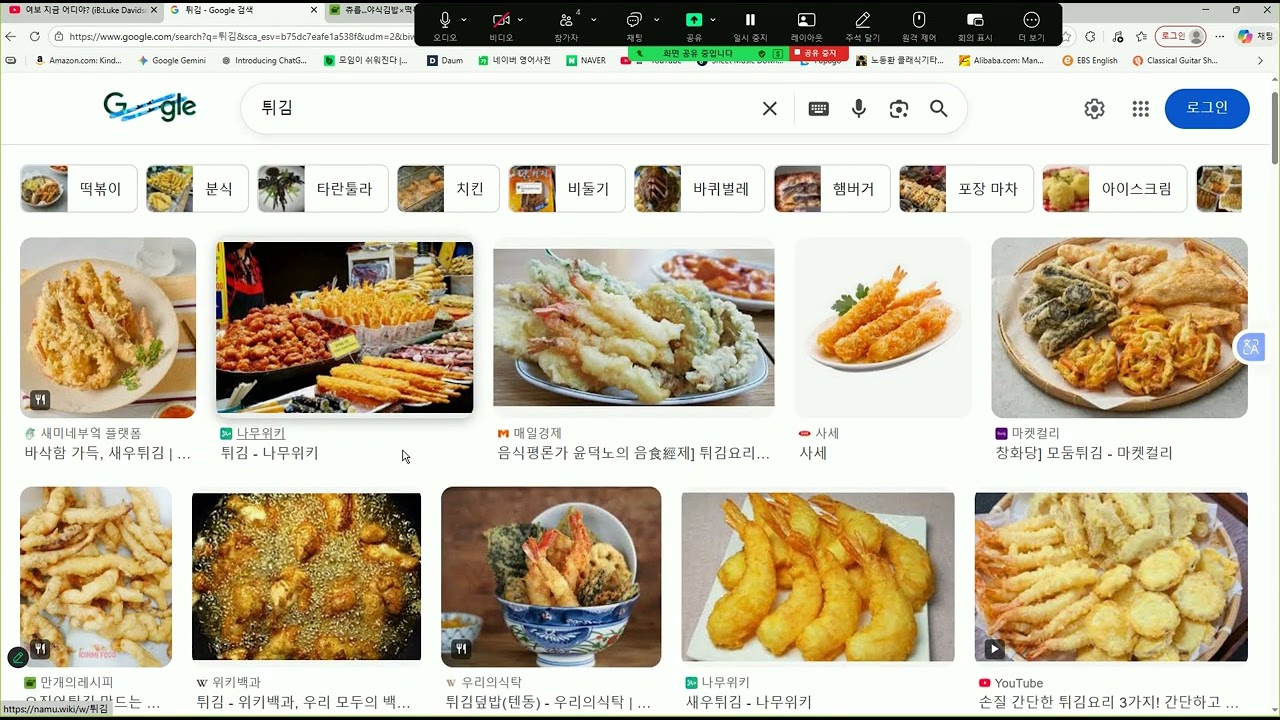Screen dimensions: 1280x720
Task: Click the Google logo
Action: point(149,107)
